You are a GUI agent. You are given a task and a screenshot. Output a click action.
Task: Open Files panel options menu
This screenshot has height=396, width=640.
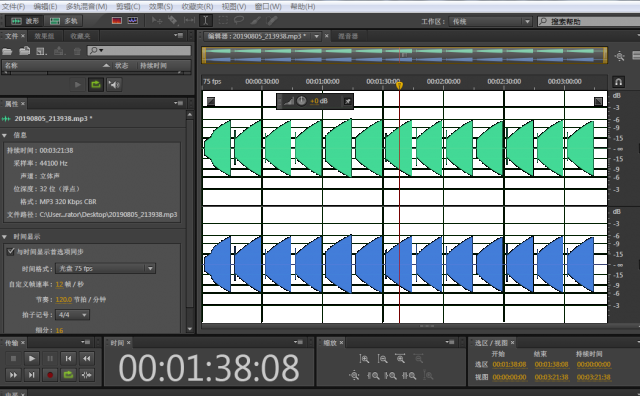[178, 36]
